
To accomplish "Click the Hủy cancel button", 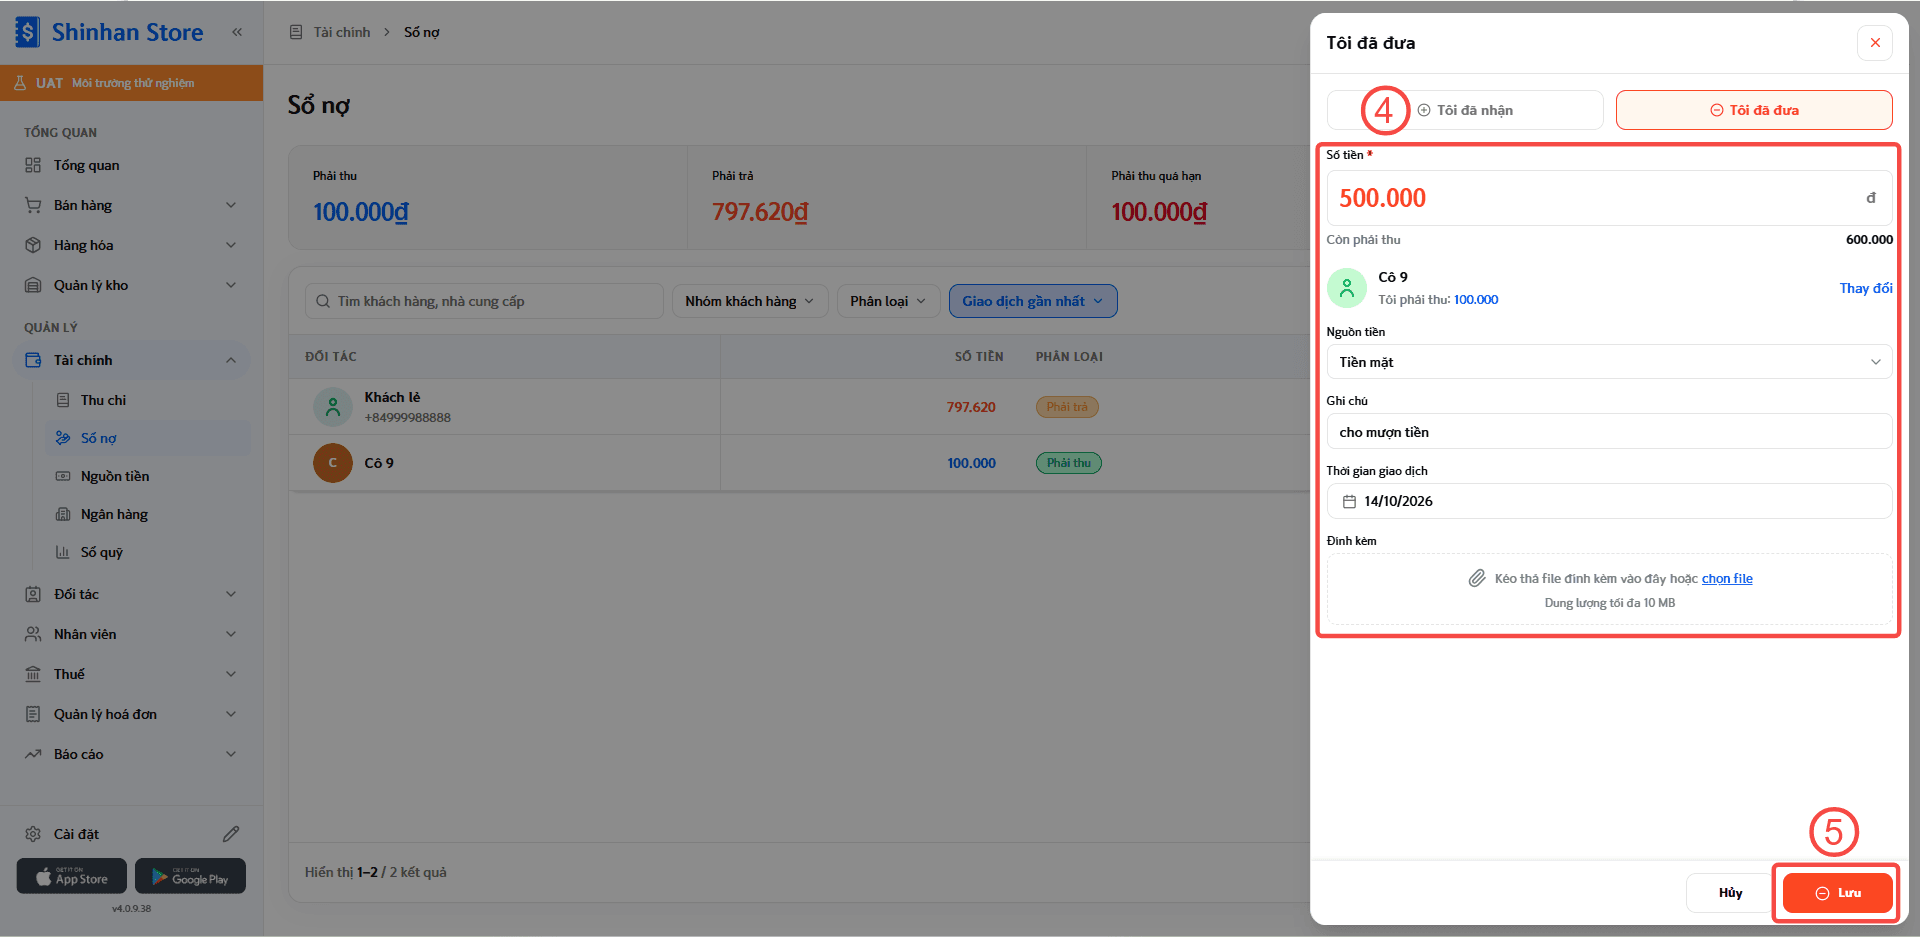I will 1730,893.
